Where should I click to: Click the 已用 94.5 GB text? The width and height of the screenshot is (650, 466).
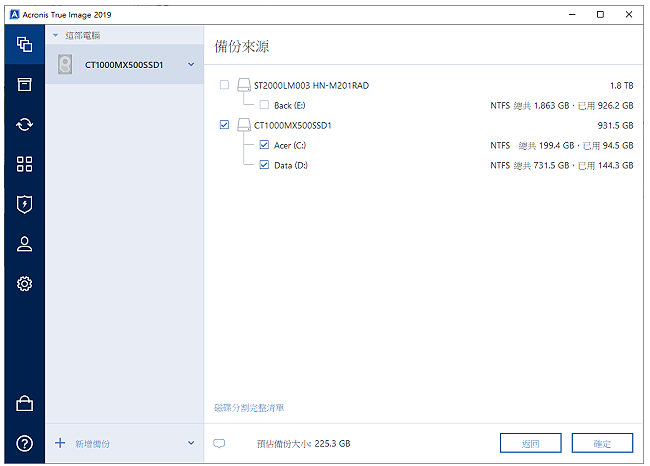click(608, 146)
